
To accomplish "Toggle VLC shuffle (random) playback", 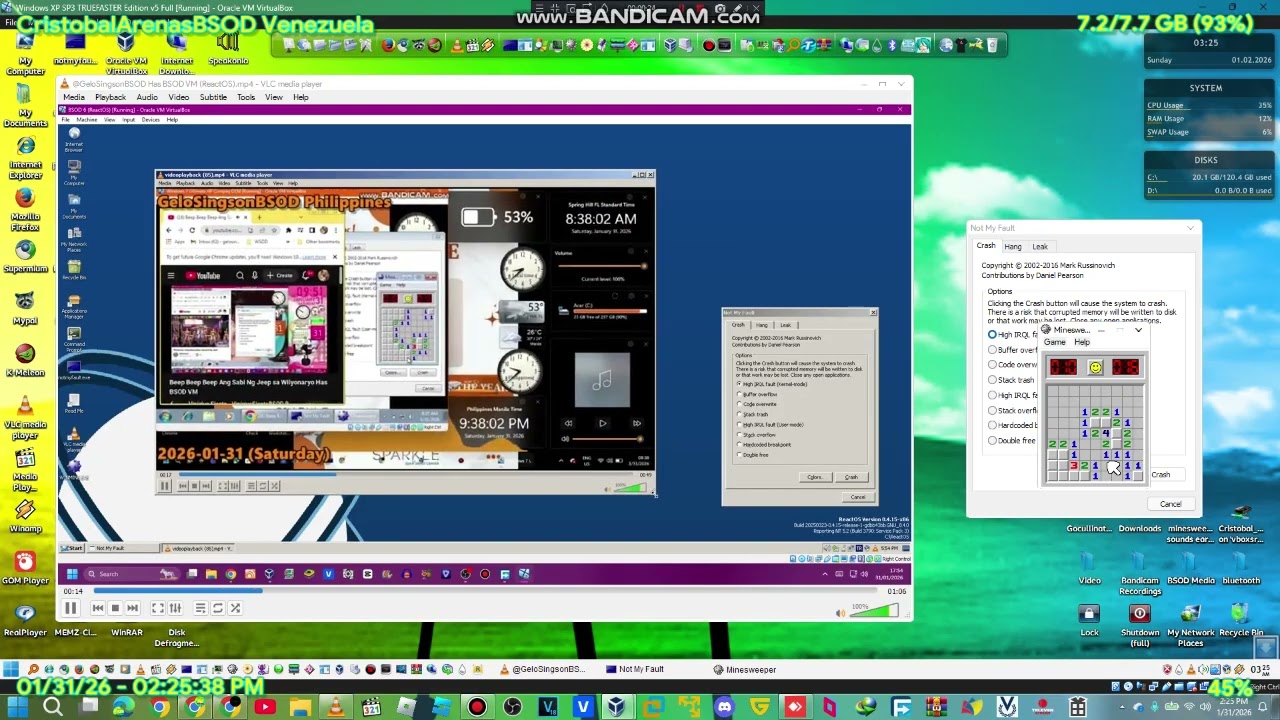I will (235, 608).
